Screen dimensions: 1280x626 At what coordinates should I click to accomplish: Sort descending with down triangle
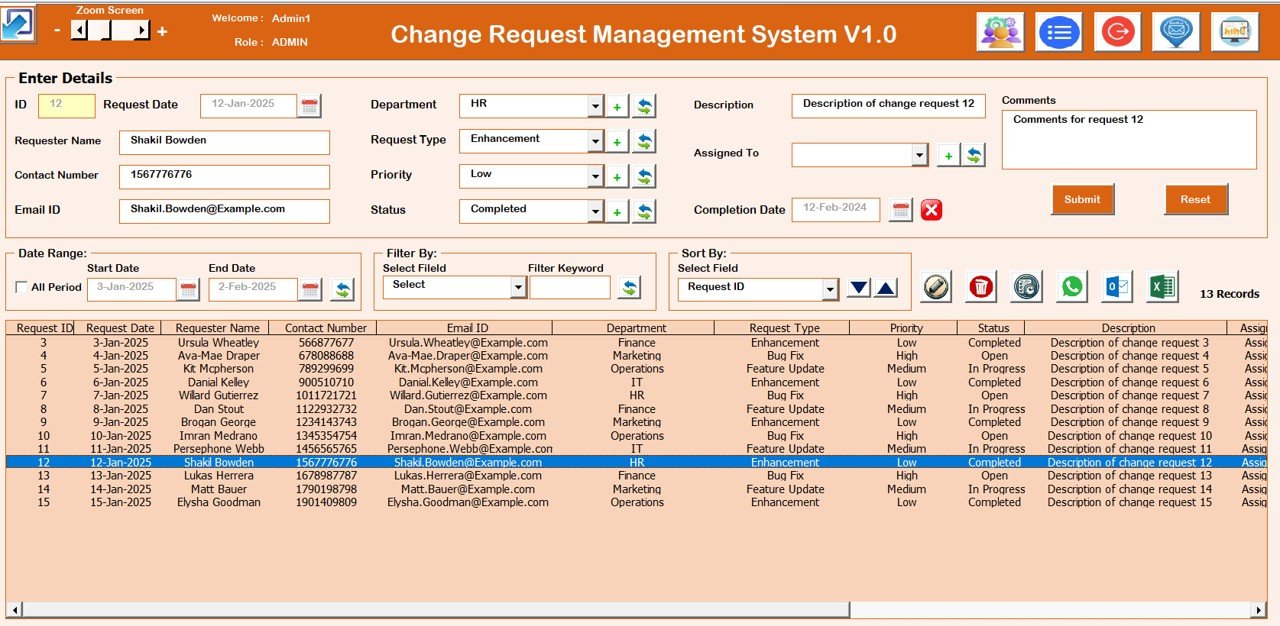858,289
